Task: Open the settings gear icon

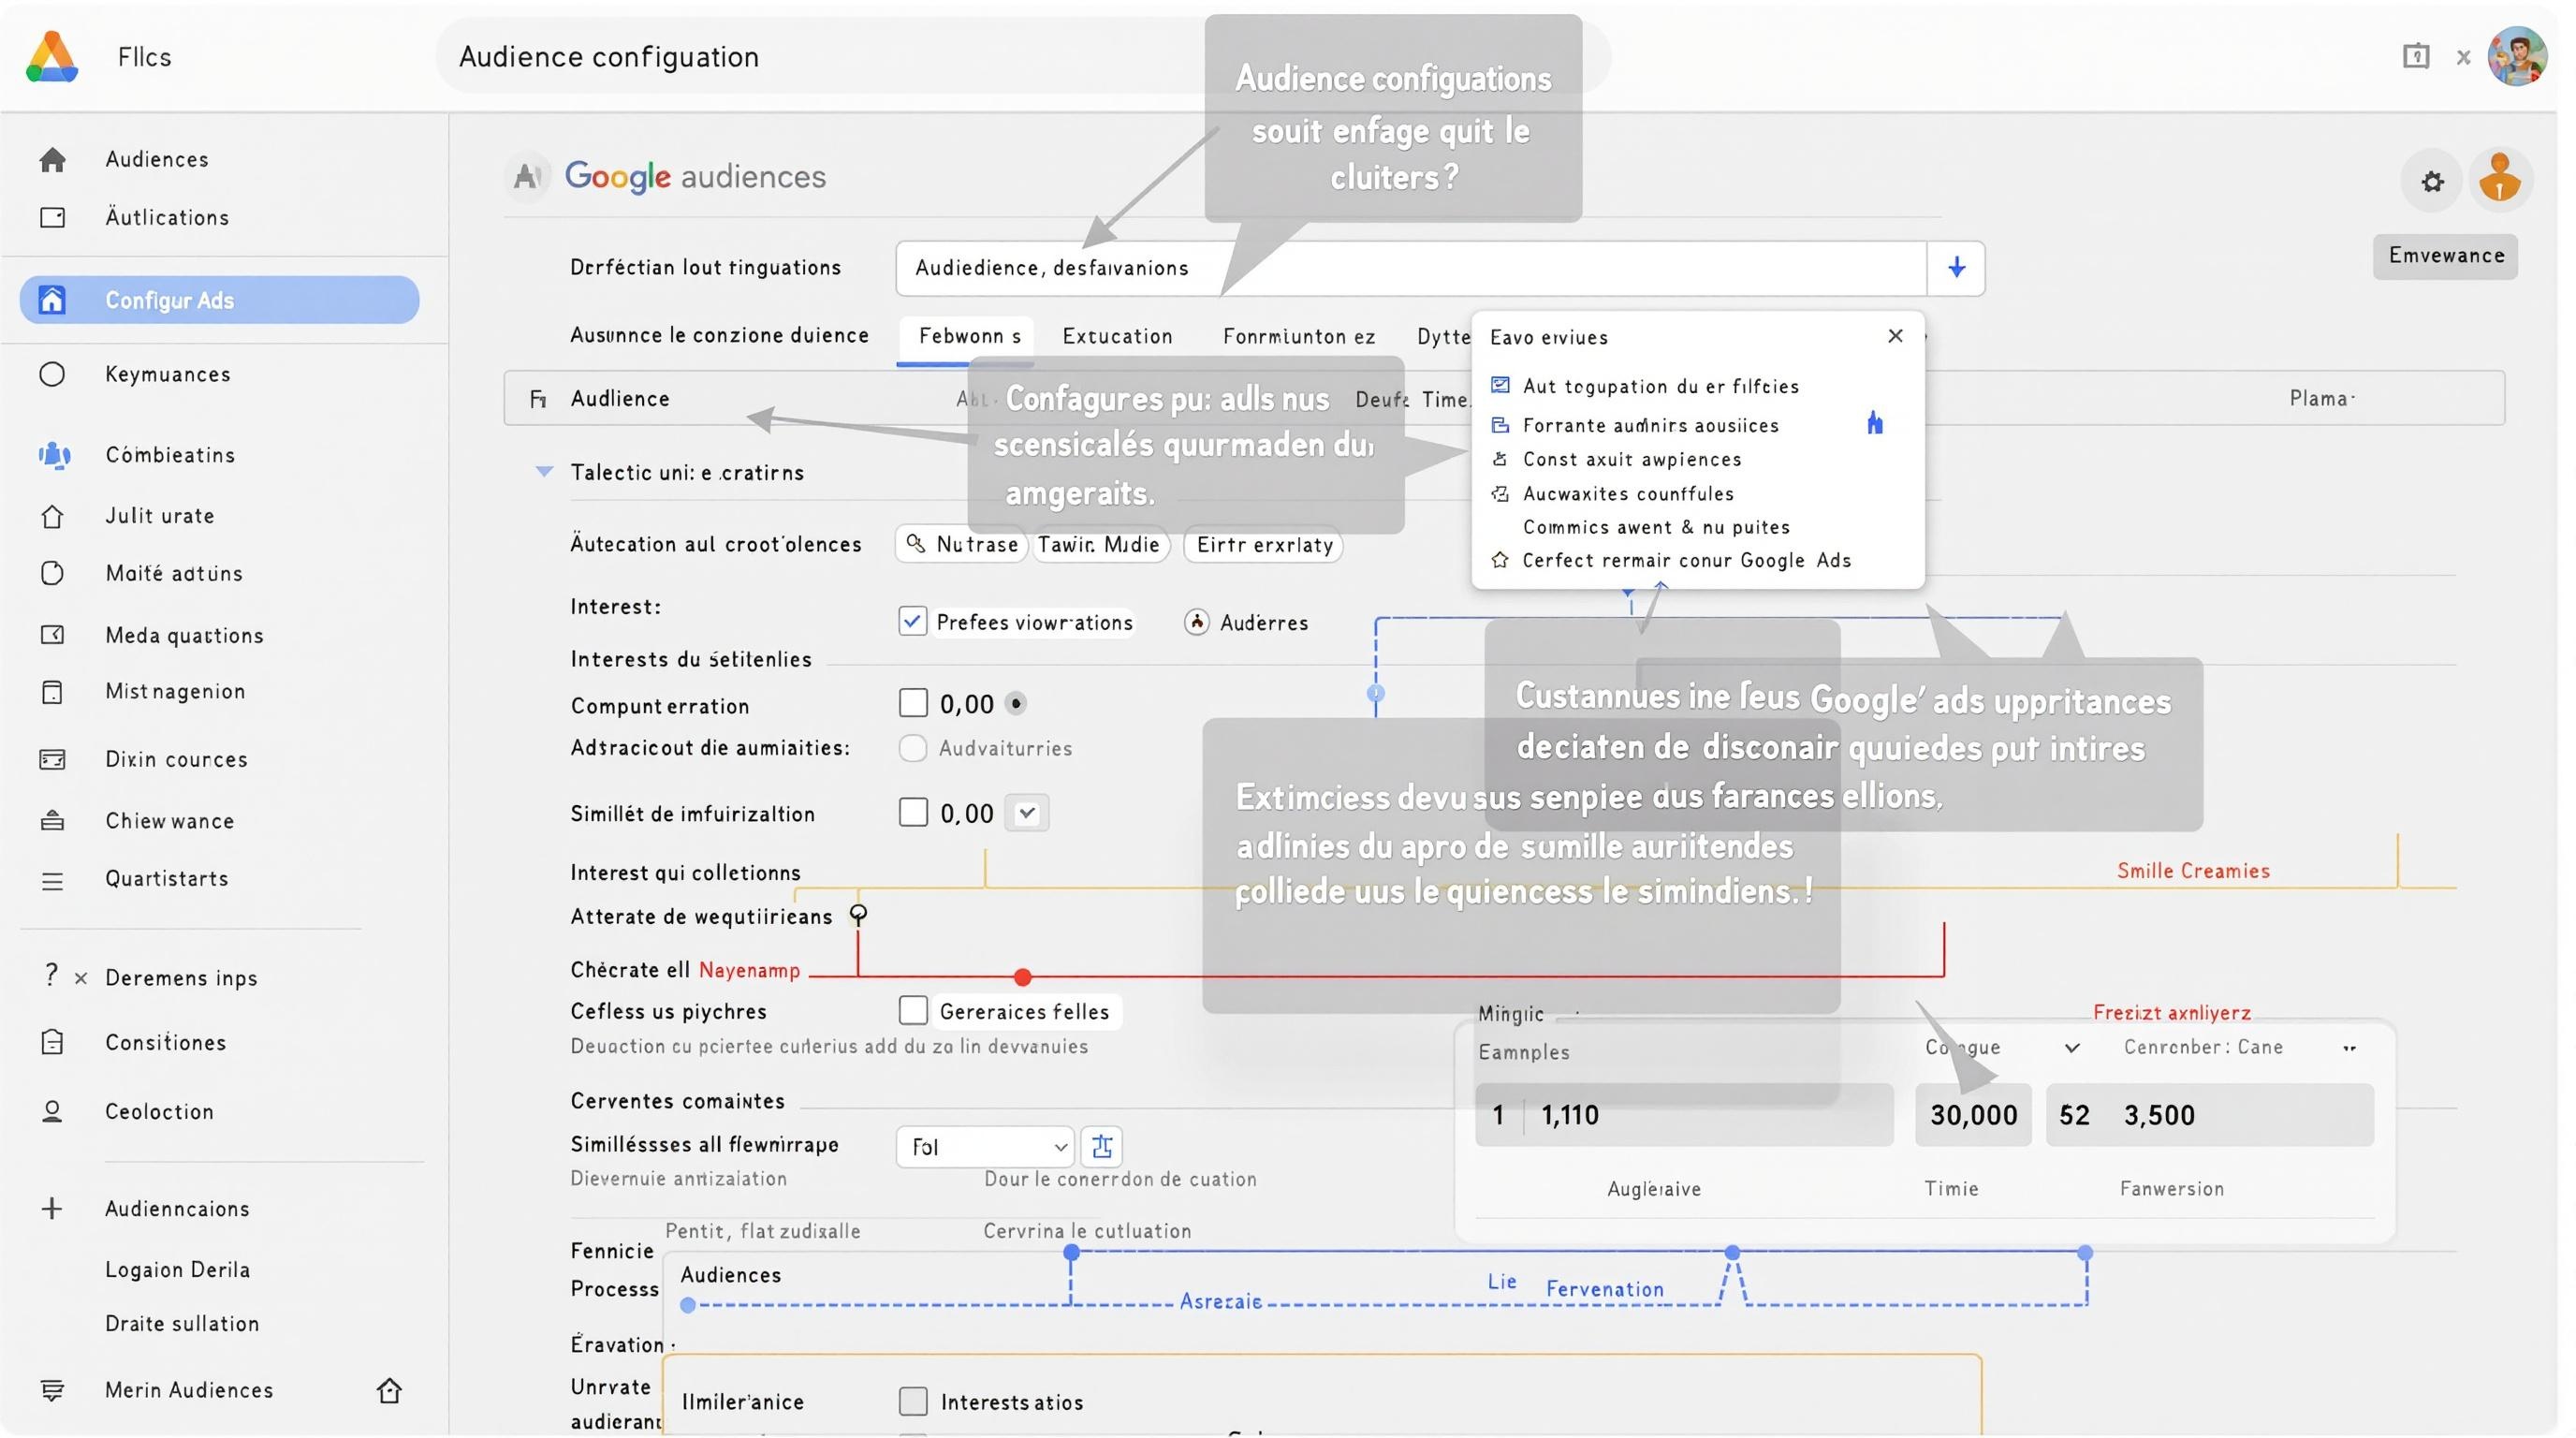Action: tap(2432, 182)
